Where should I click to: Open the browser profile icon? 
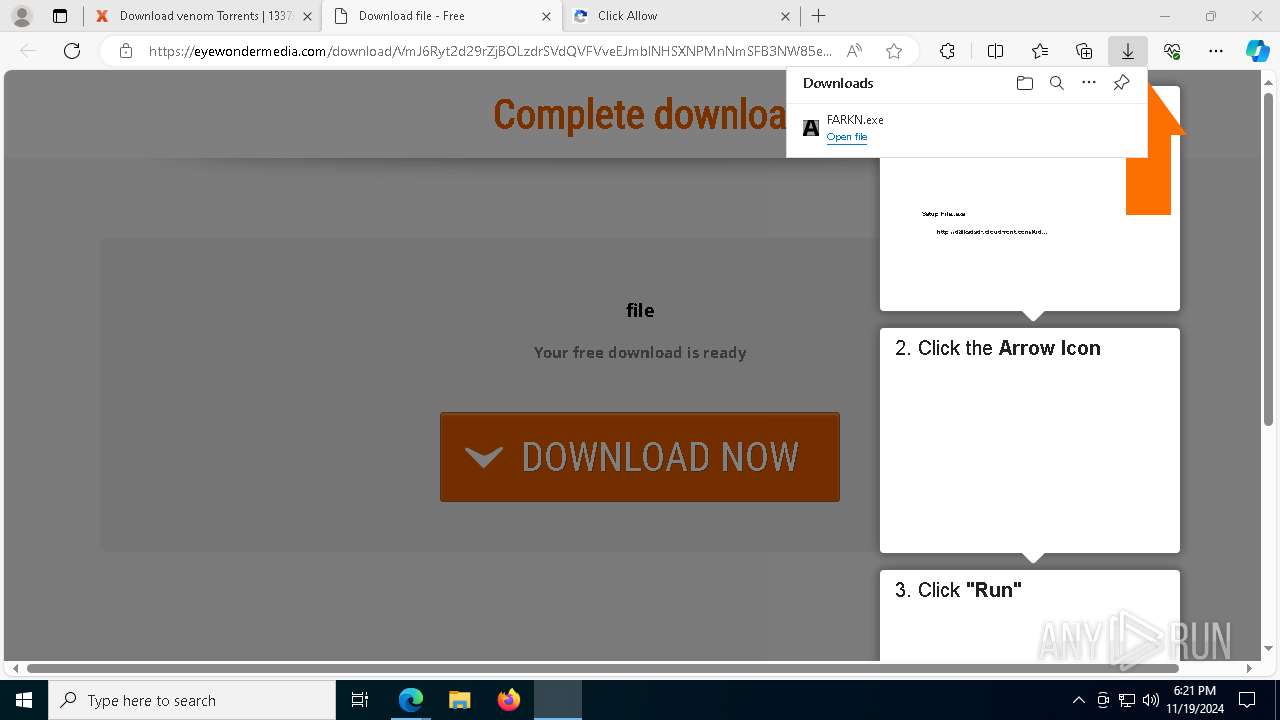tap(21, 16)
